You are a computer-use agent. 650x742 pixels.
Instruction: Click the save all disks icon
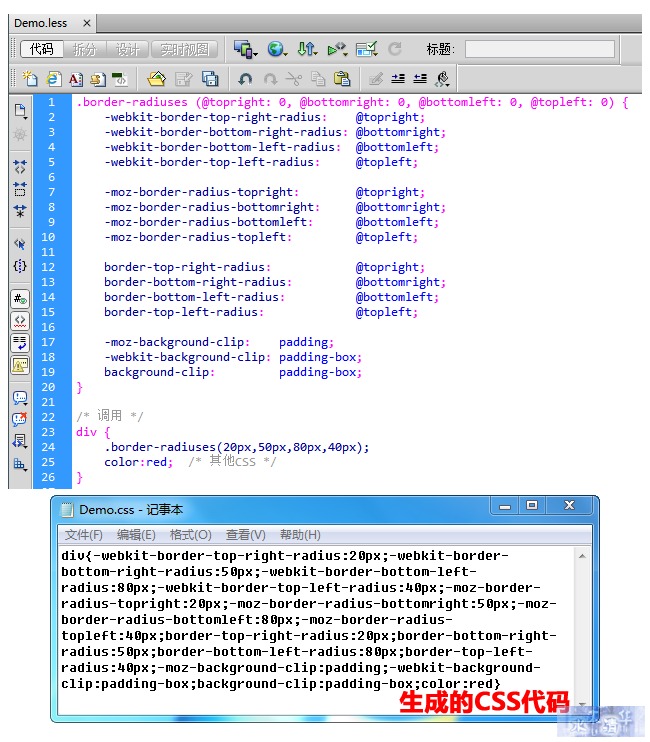click(210, 78)
